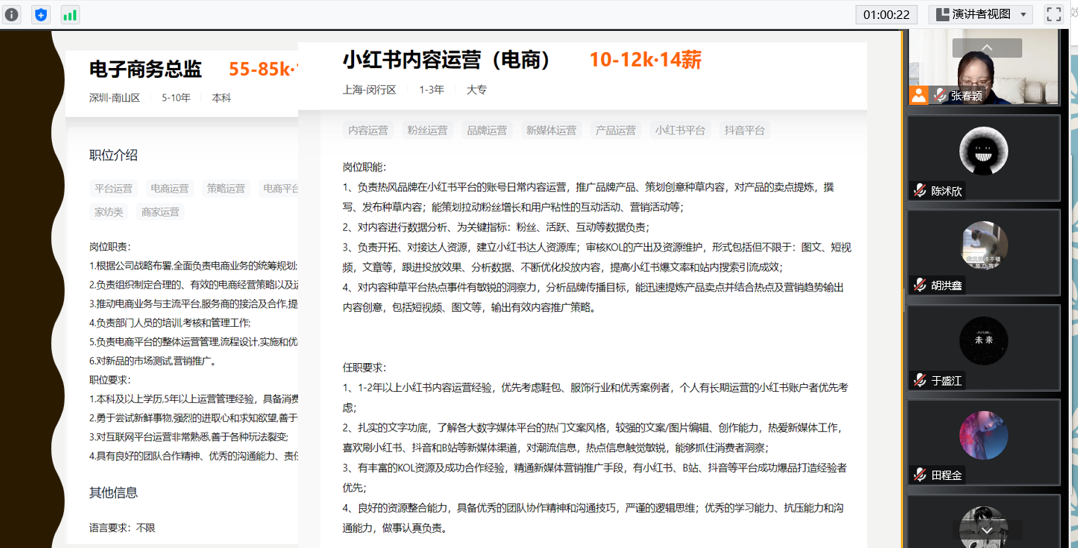Click the 小红书平台 tag
Image resolution: width=1083 pixels, height=548 pixels.
click(x=680, y=130)
